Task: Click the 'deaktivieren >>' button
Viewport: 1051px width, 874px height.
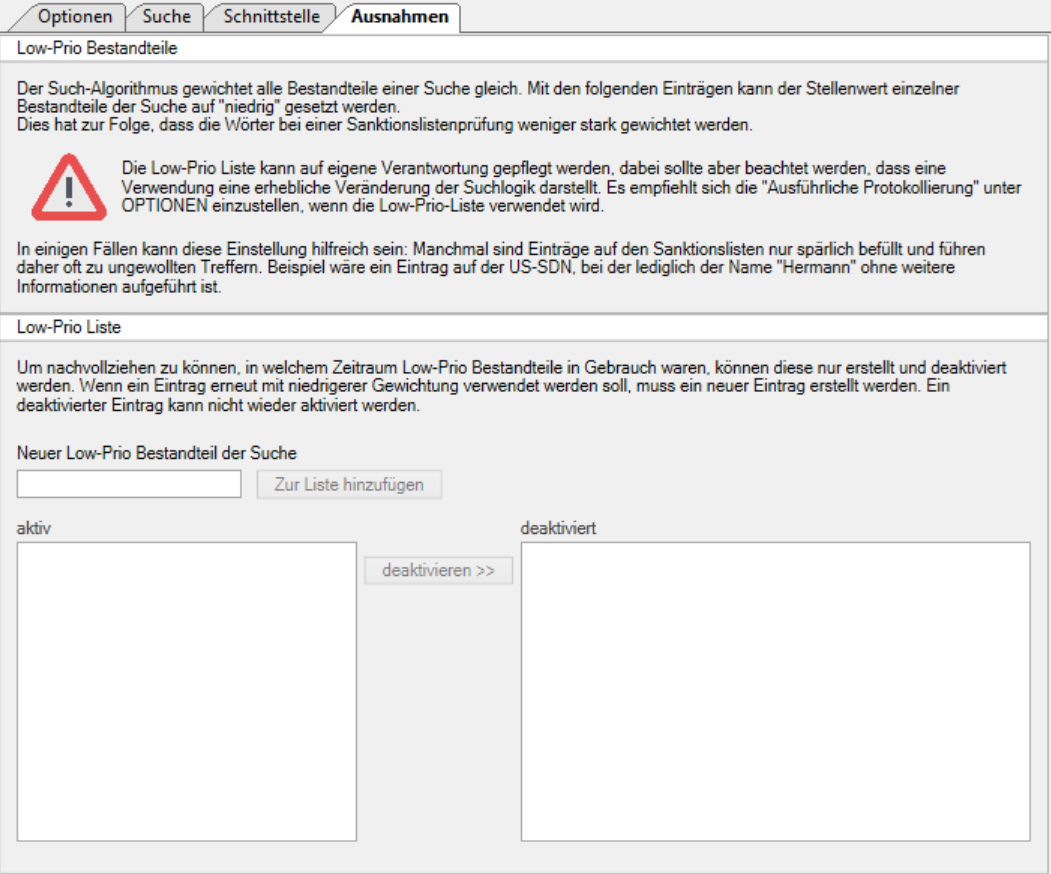Action: tap(438, 571)
